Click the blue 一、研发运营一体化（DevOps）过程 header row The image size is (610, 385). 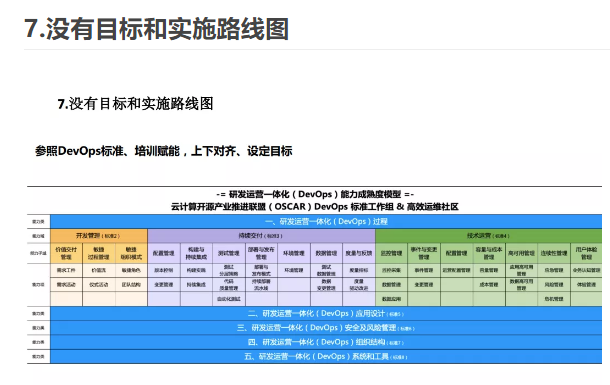click(x=326, y=221)
